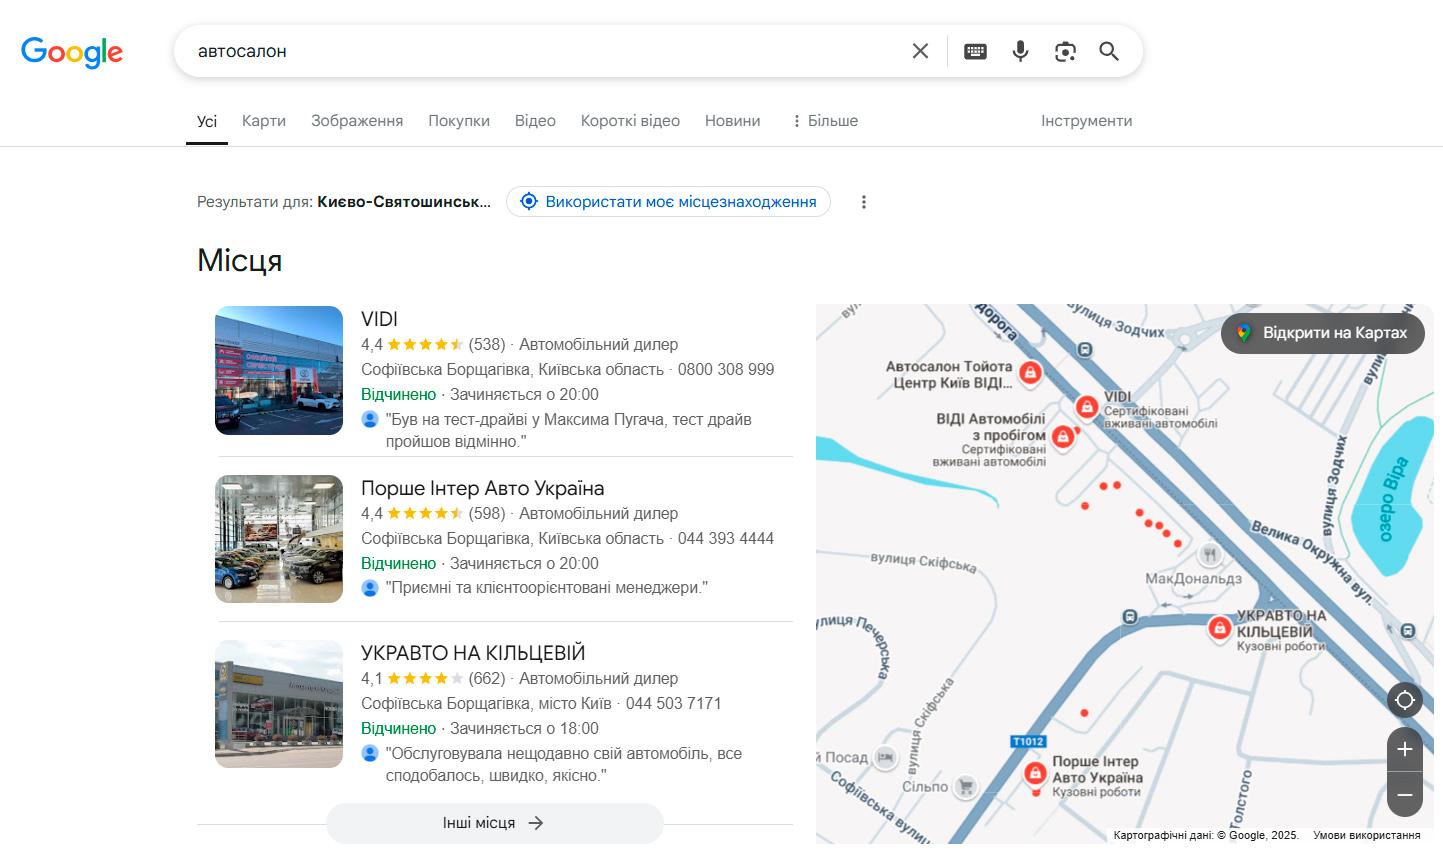Click the Автосалон Тойота Центр Київ pin
This screenshot has width=1443, height=850.
pyautogui.click(x=1030, y=374)
